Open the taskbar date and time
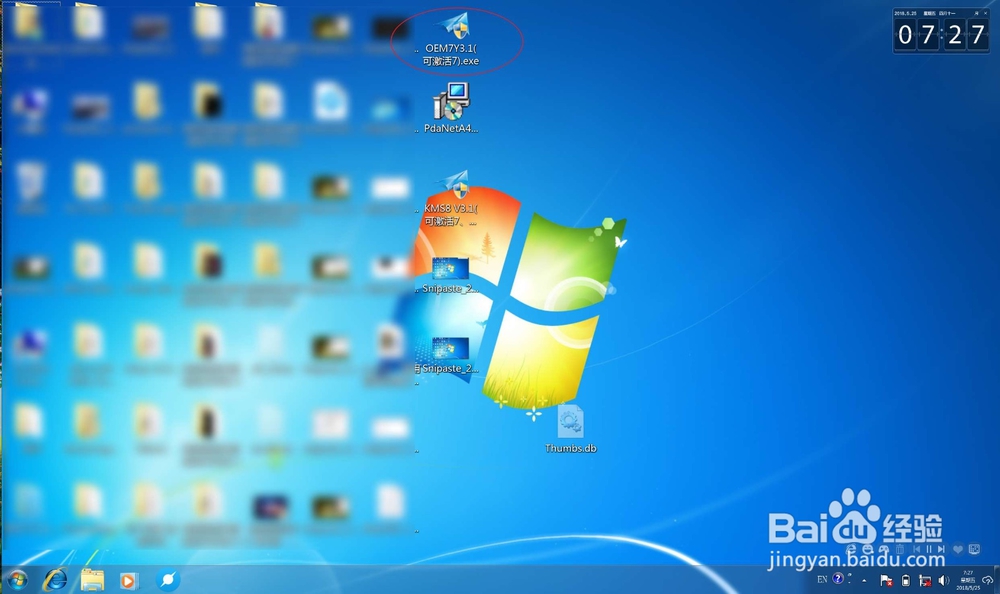 [968, 580]
